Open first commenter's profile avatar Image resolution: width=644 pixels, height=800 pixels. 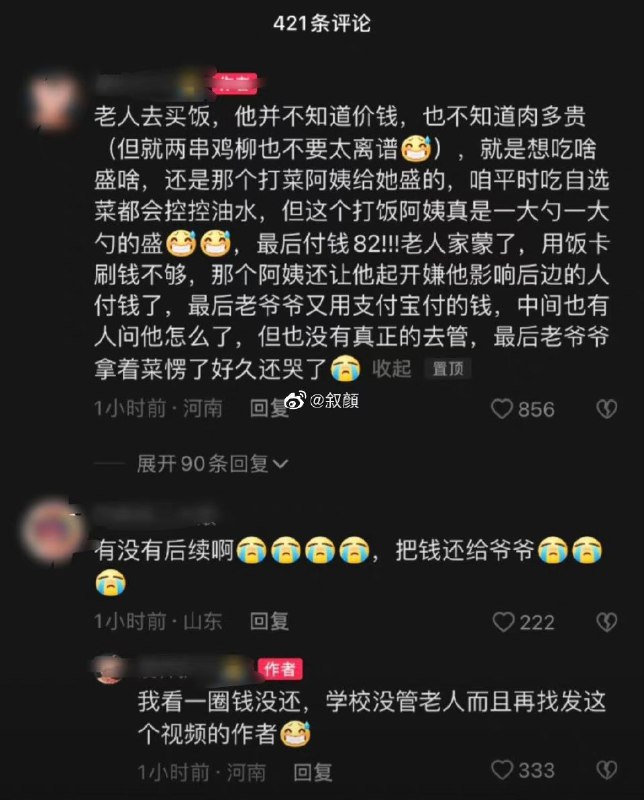pos(53,101)
